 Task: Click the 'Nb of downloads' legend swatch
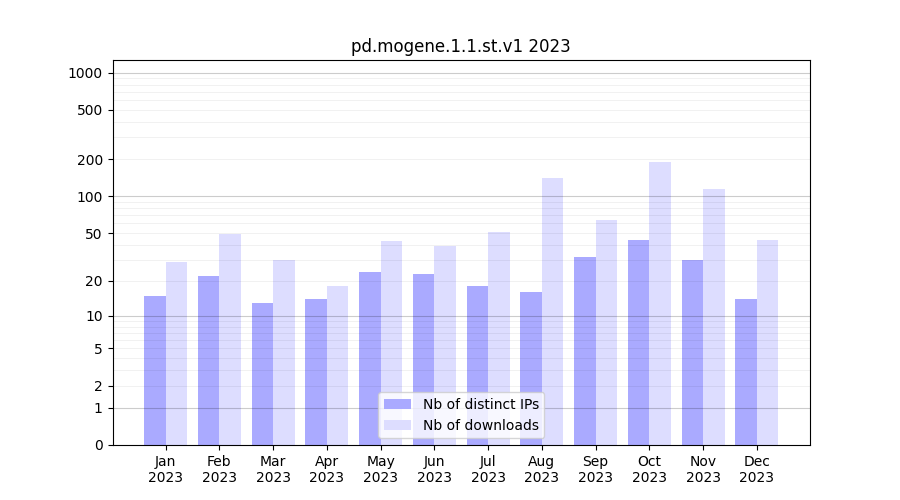point(397,425)
